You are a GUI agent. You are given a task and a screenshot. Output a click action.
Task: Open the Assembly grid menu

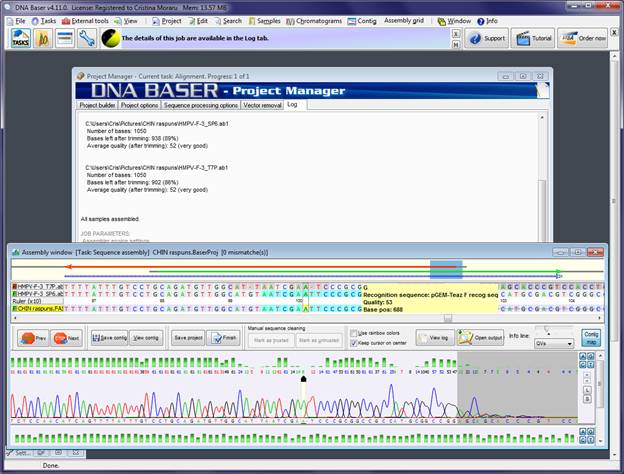click(x=404, y=21)
